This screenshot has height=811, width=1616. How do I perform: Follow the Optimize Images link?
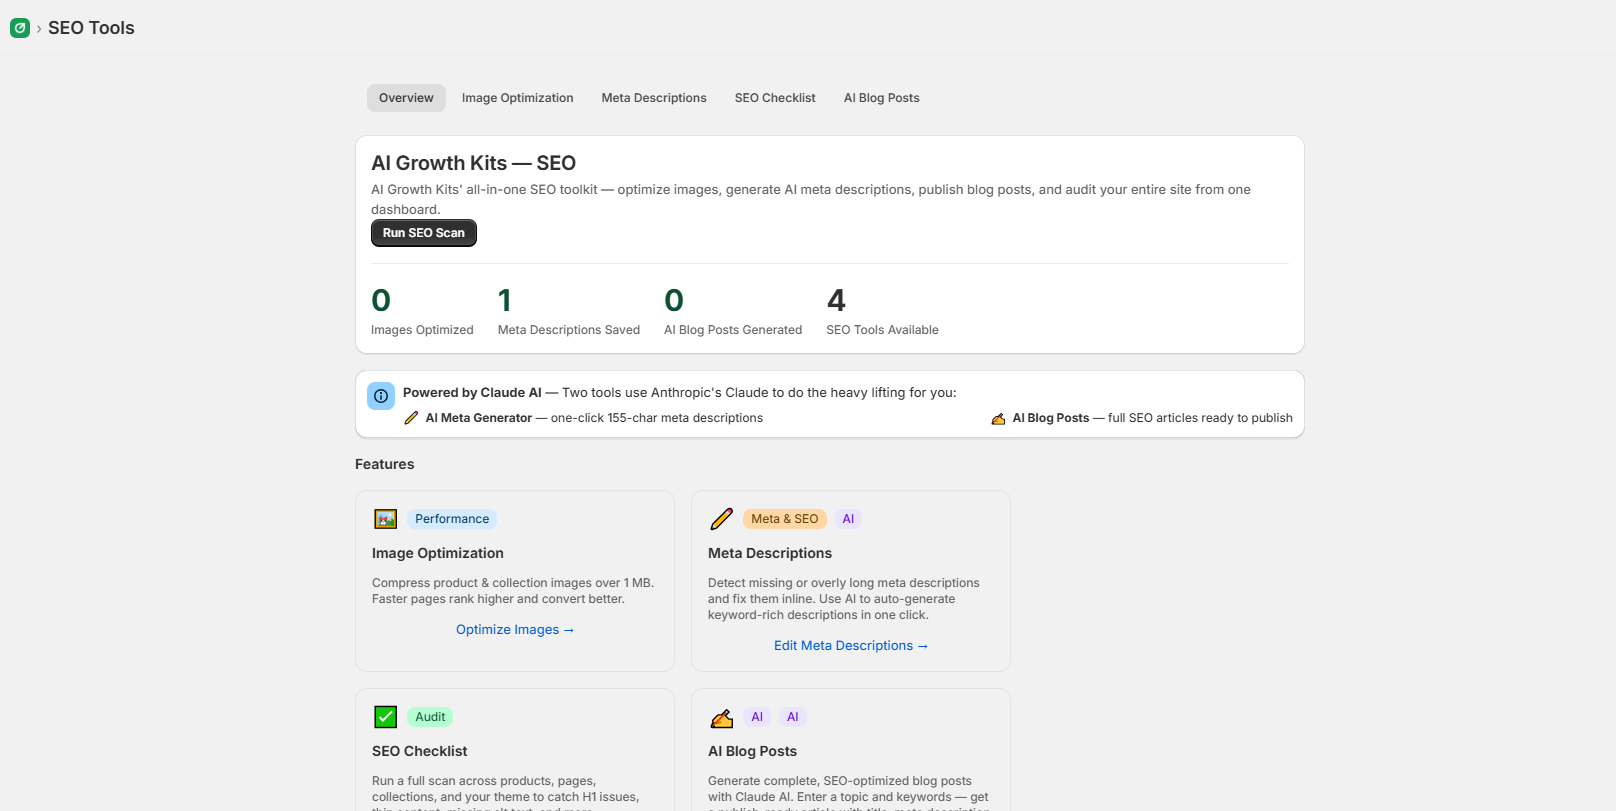[515, 630]
